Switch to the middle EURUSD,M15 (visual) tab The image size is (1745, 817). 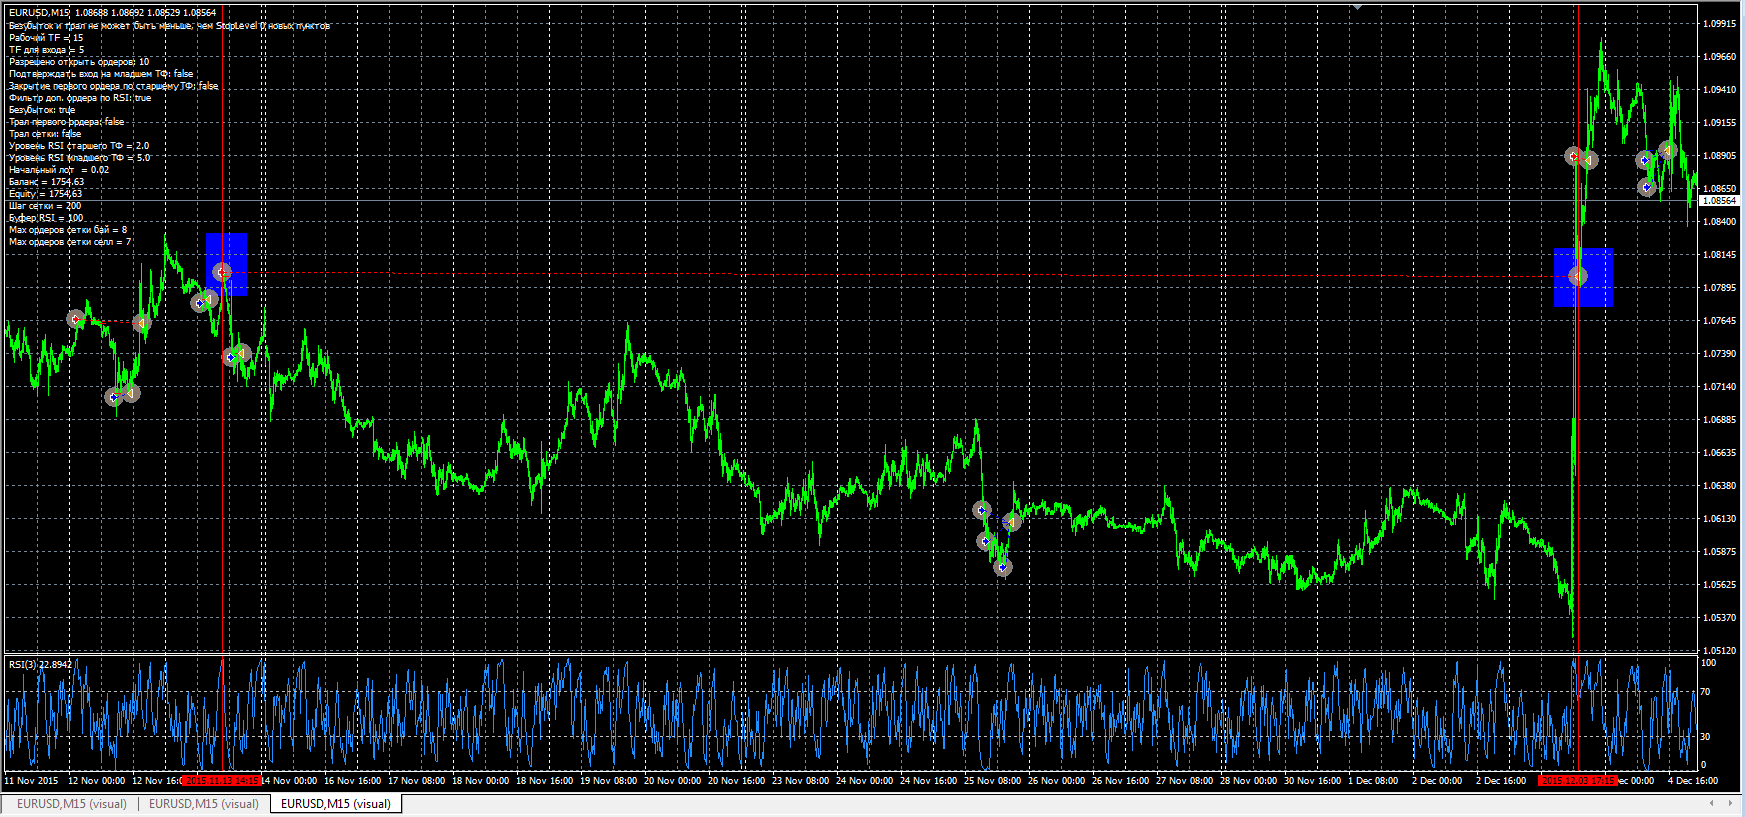[204, 804]
